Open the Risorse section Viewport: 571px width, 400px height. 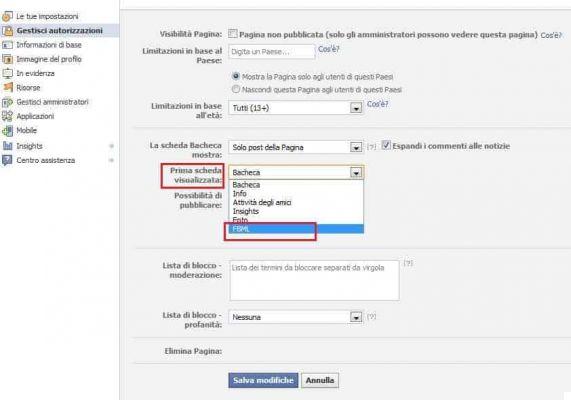[28, 88]
